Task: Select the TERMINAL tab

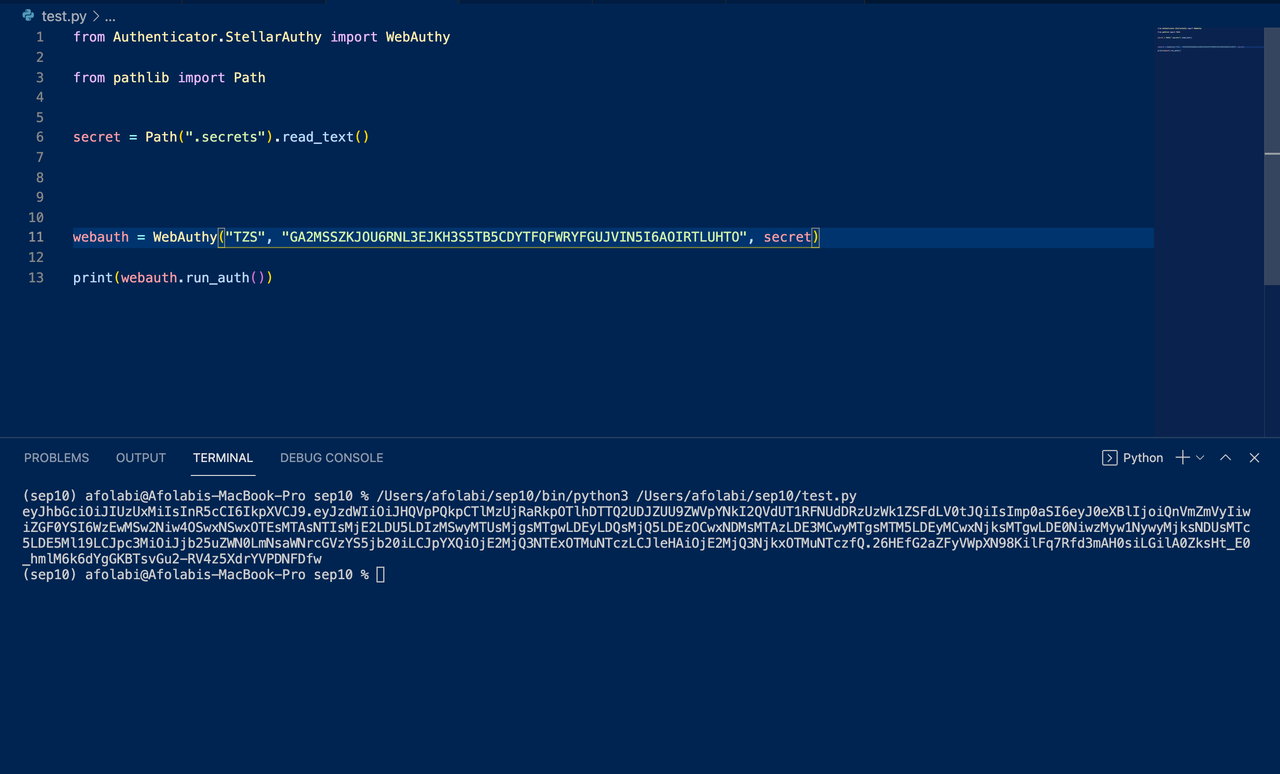Action: pyautogui.click(x=222, y=457)
